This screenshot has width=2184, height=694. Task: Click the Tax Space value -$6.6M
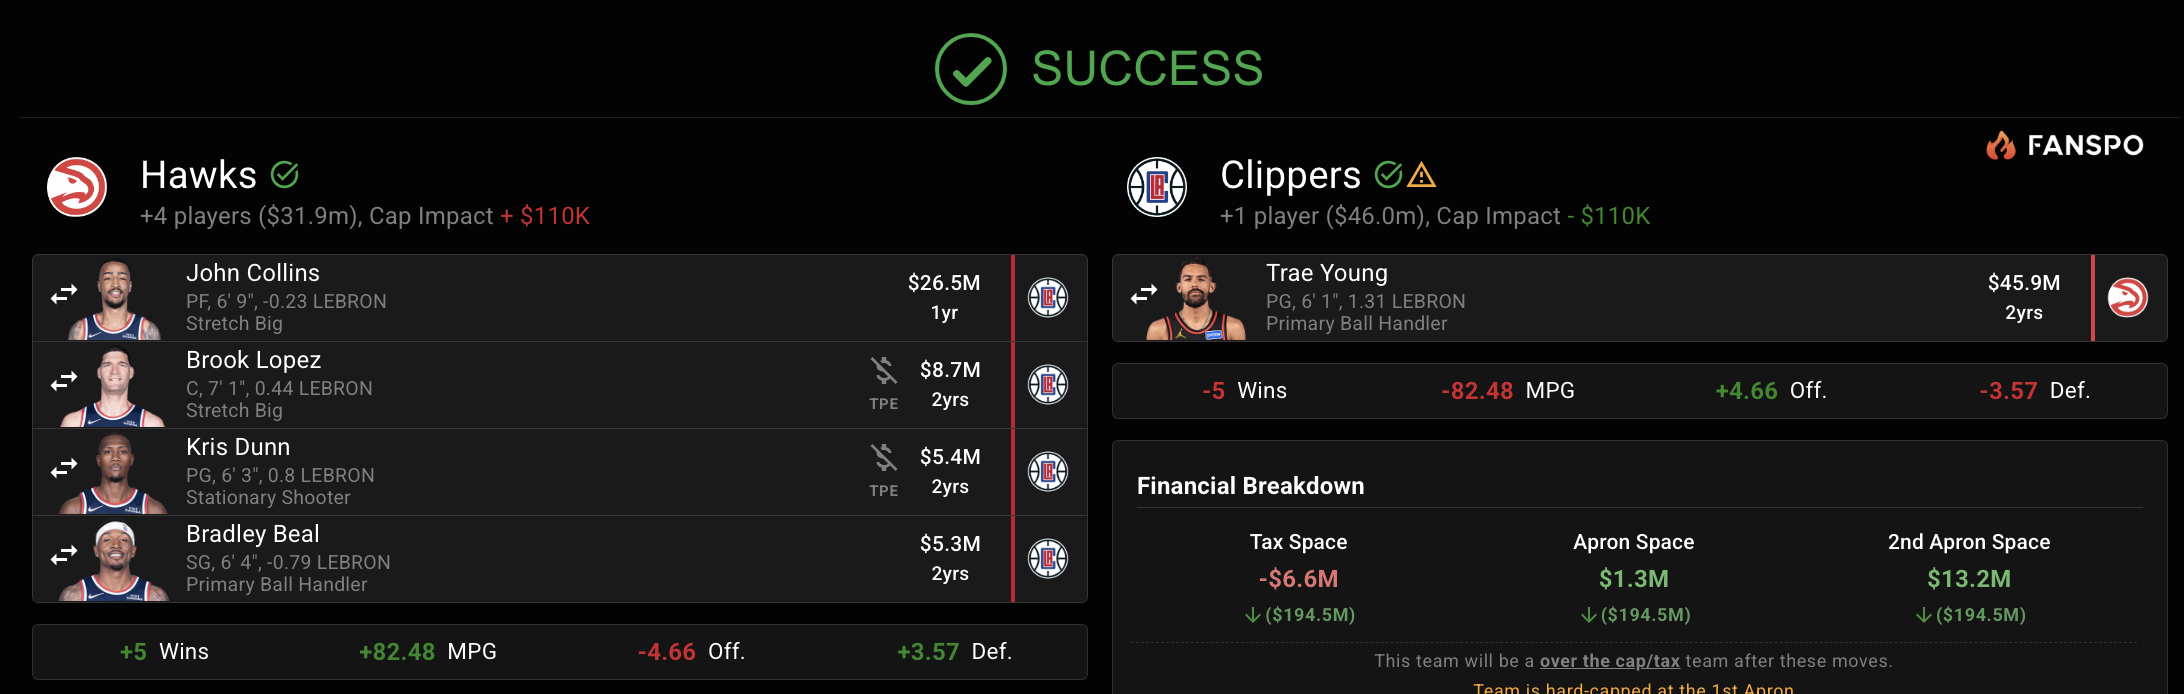pyautogui.click(x=1298, y=579)
